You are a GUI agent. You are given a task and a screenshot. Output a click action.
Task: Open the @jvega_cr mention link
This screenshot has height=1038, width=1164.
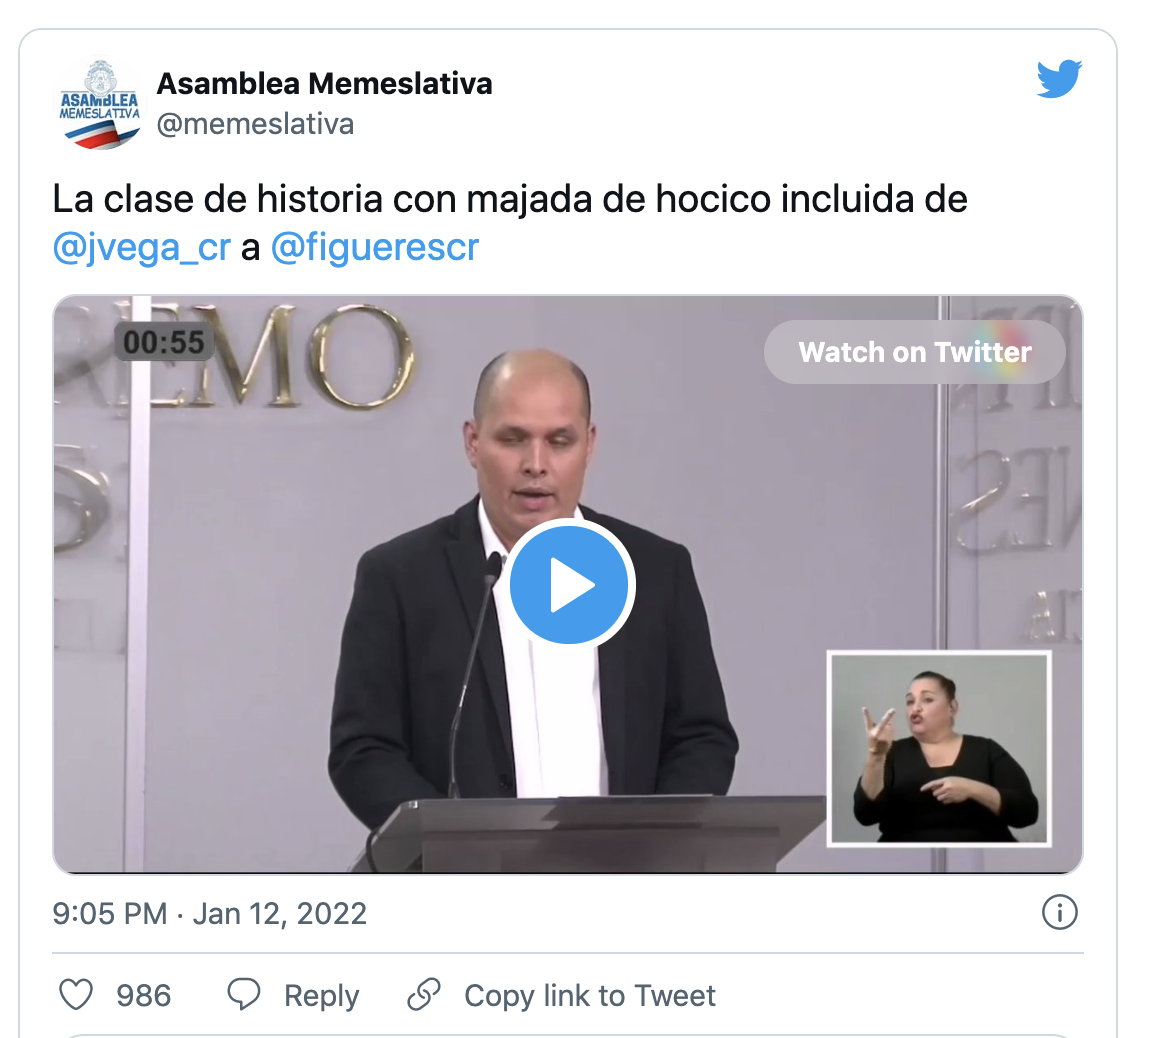(141, 247)
